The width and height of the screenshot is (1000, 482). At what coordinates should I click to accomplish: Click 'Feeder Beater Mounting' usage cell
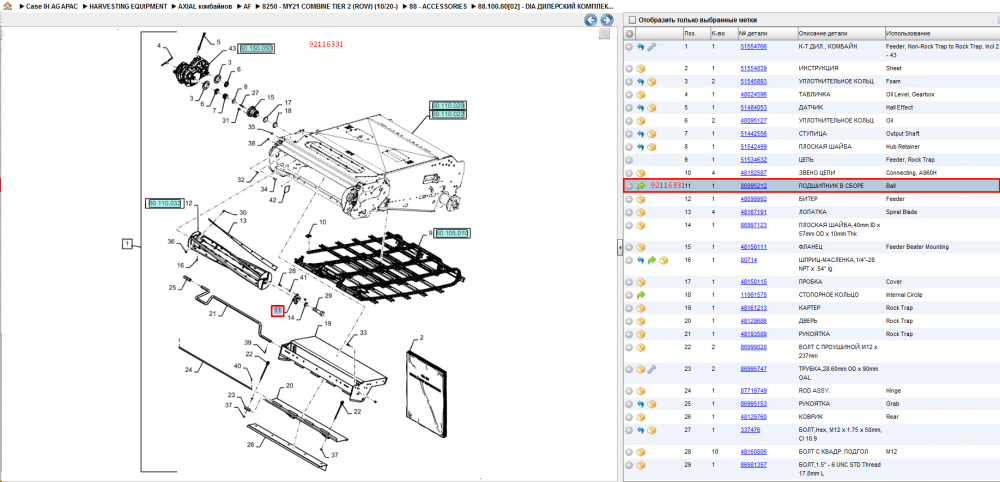[x=917, y=247]
